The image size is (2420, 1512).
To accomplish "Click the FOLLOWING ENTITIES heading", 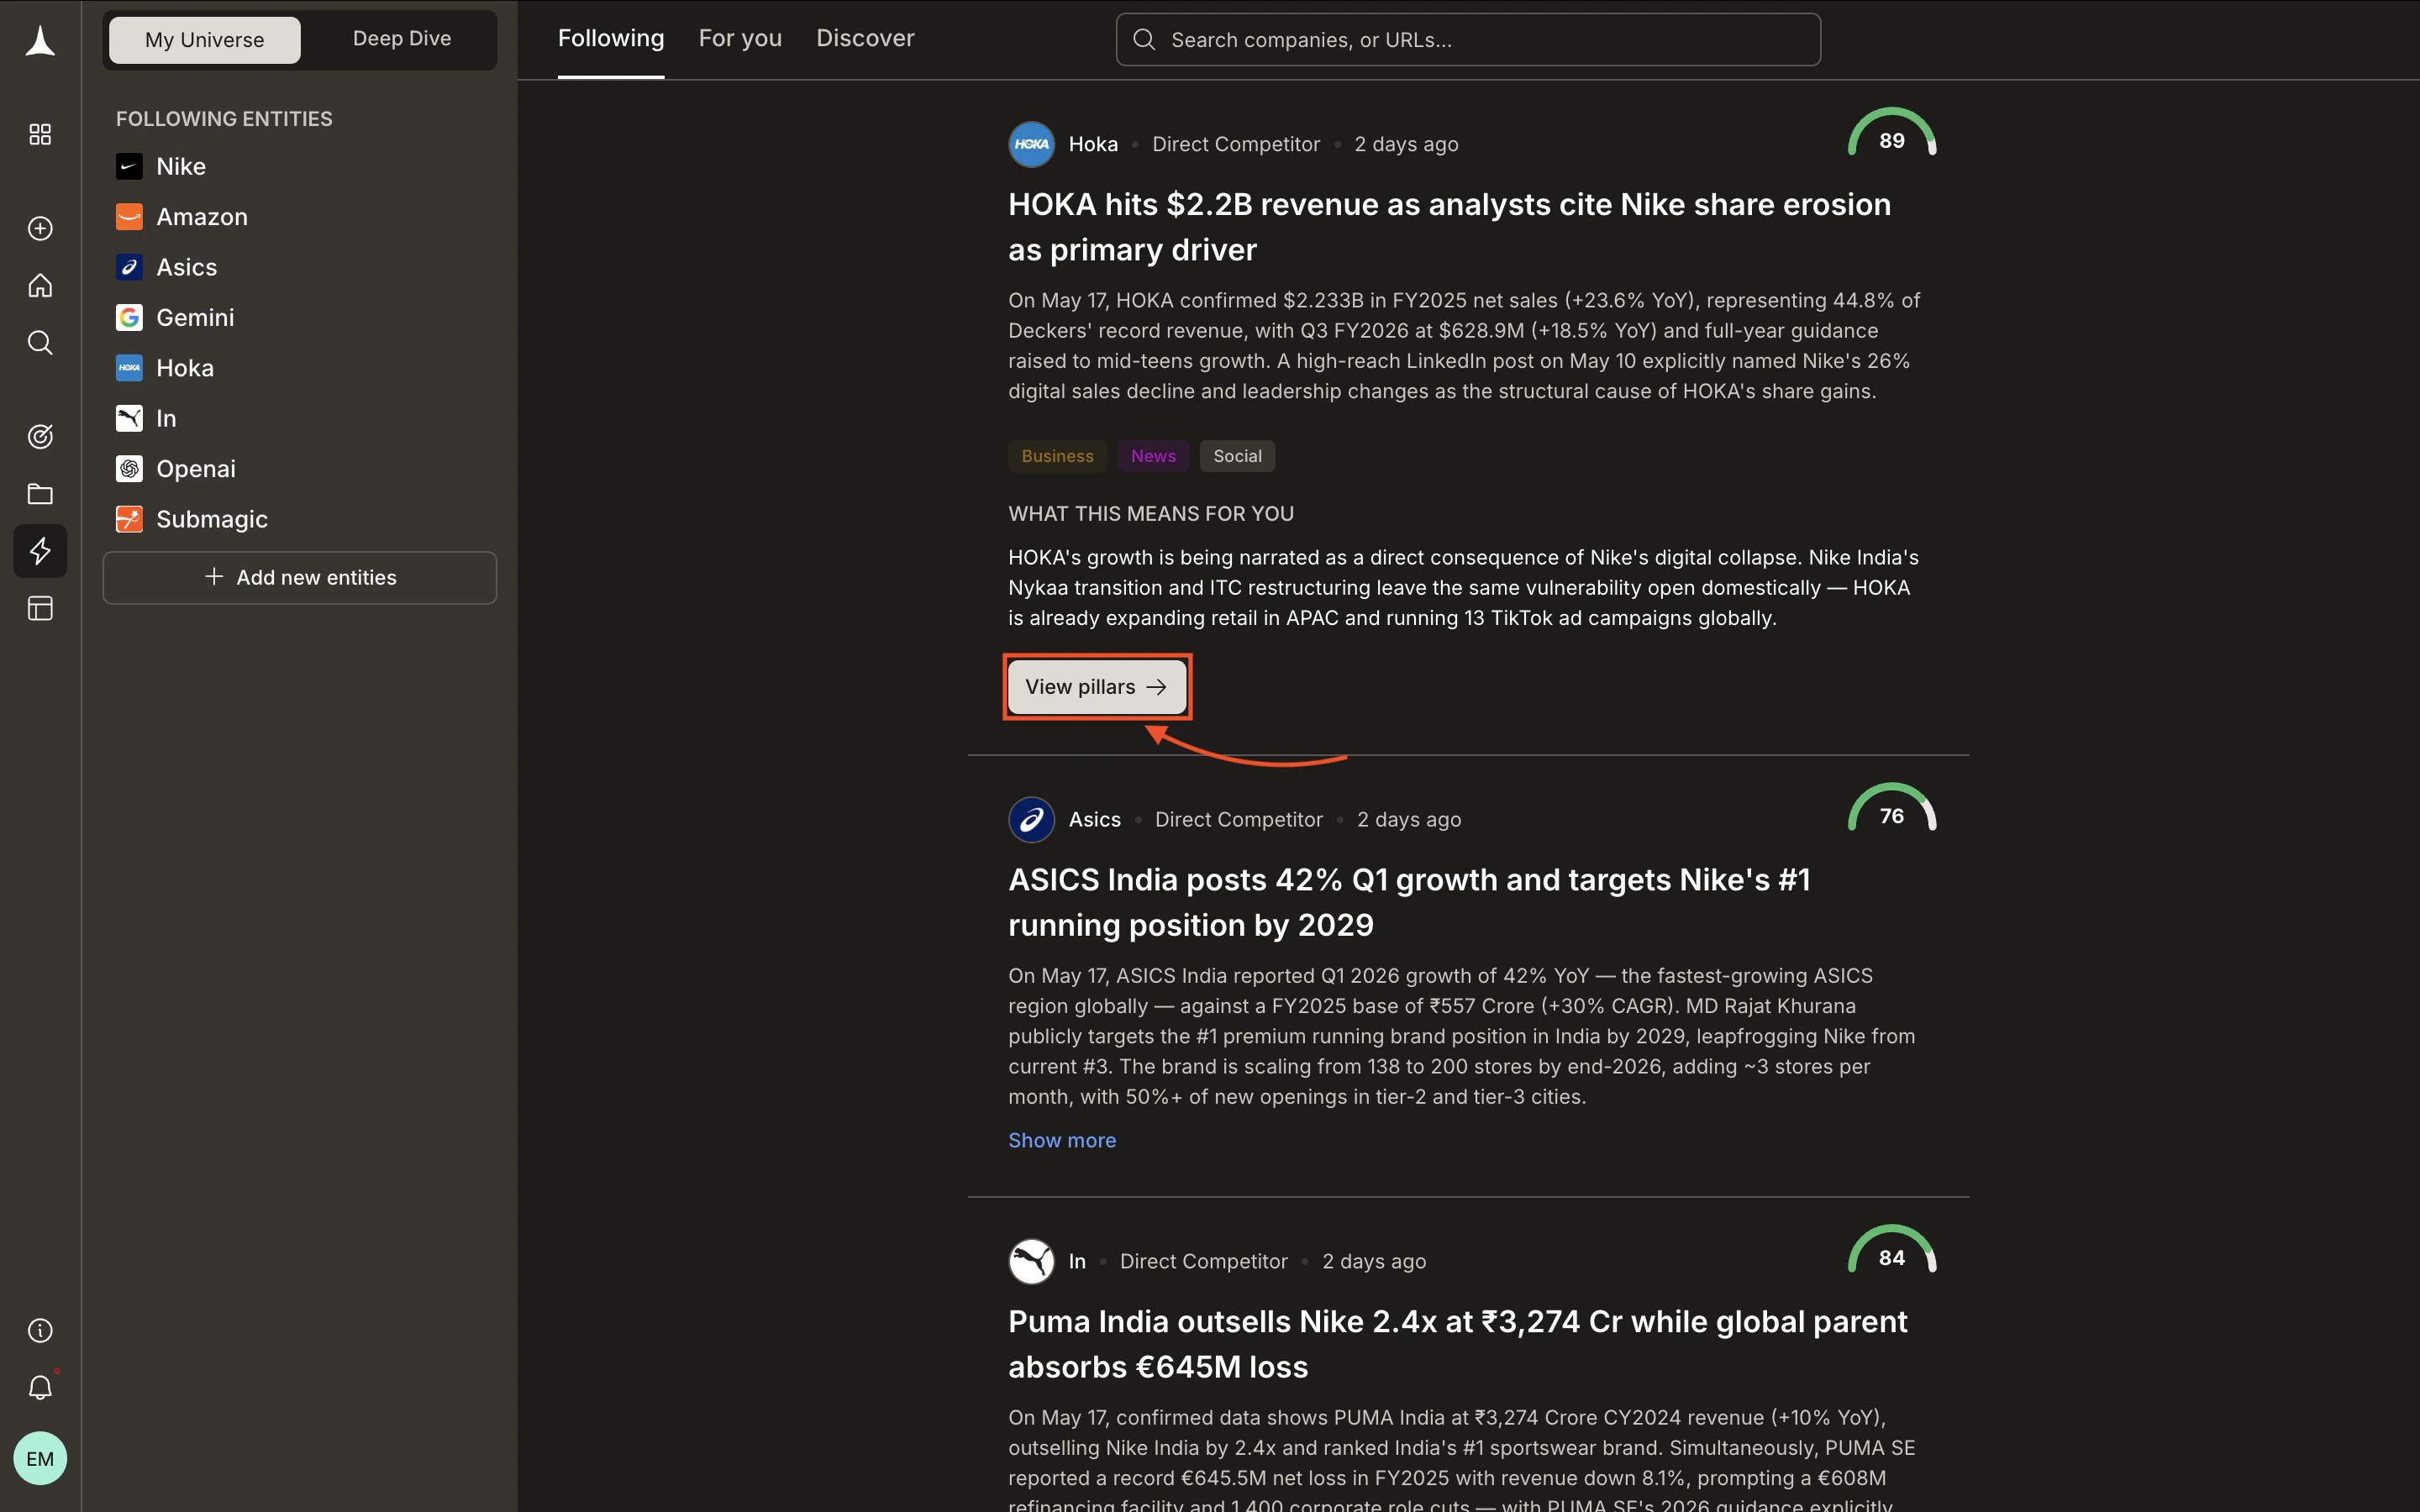I will 224,119.
